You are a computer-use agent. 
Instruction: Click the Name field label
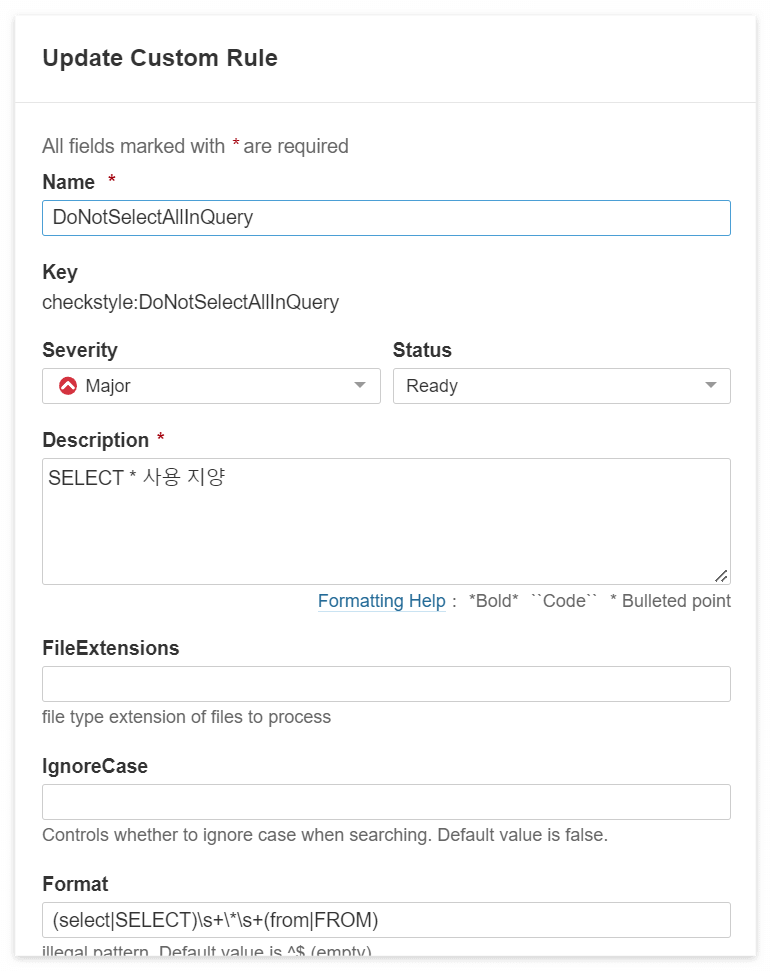pos(69,182)
